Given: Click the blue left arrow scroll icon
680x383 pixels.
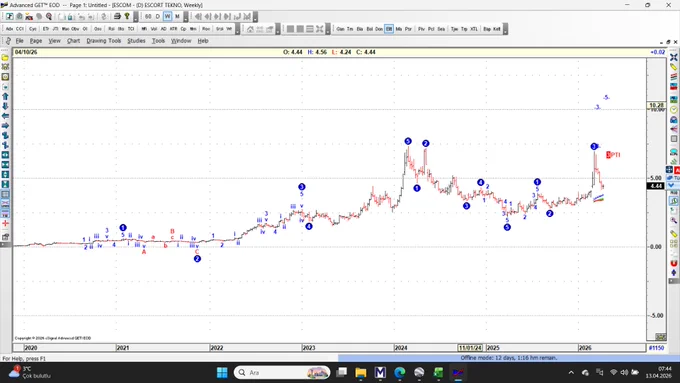Looking at the screenshot, I should pyautogui.click(x=5, y=116).
